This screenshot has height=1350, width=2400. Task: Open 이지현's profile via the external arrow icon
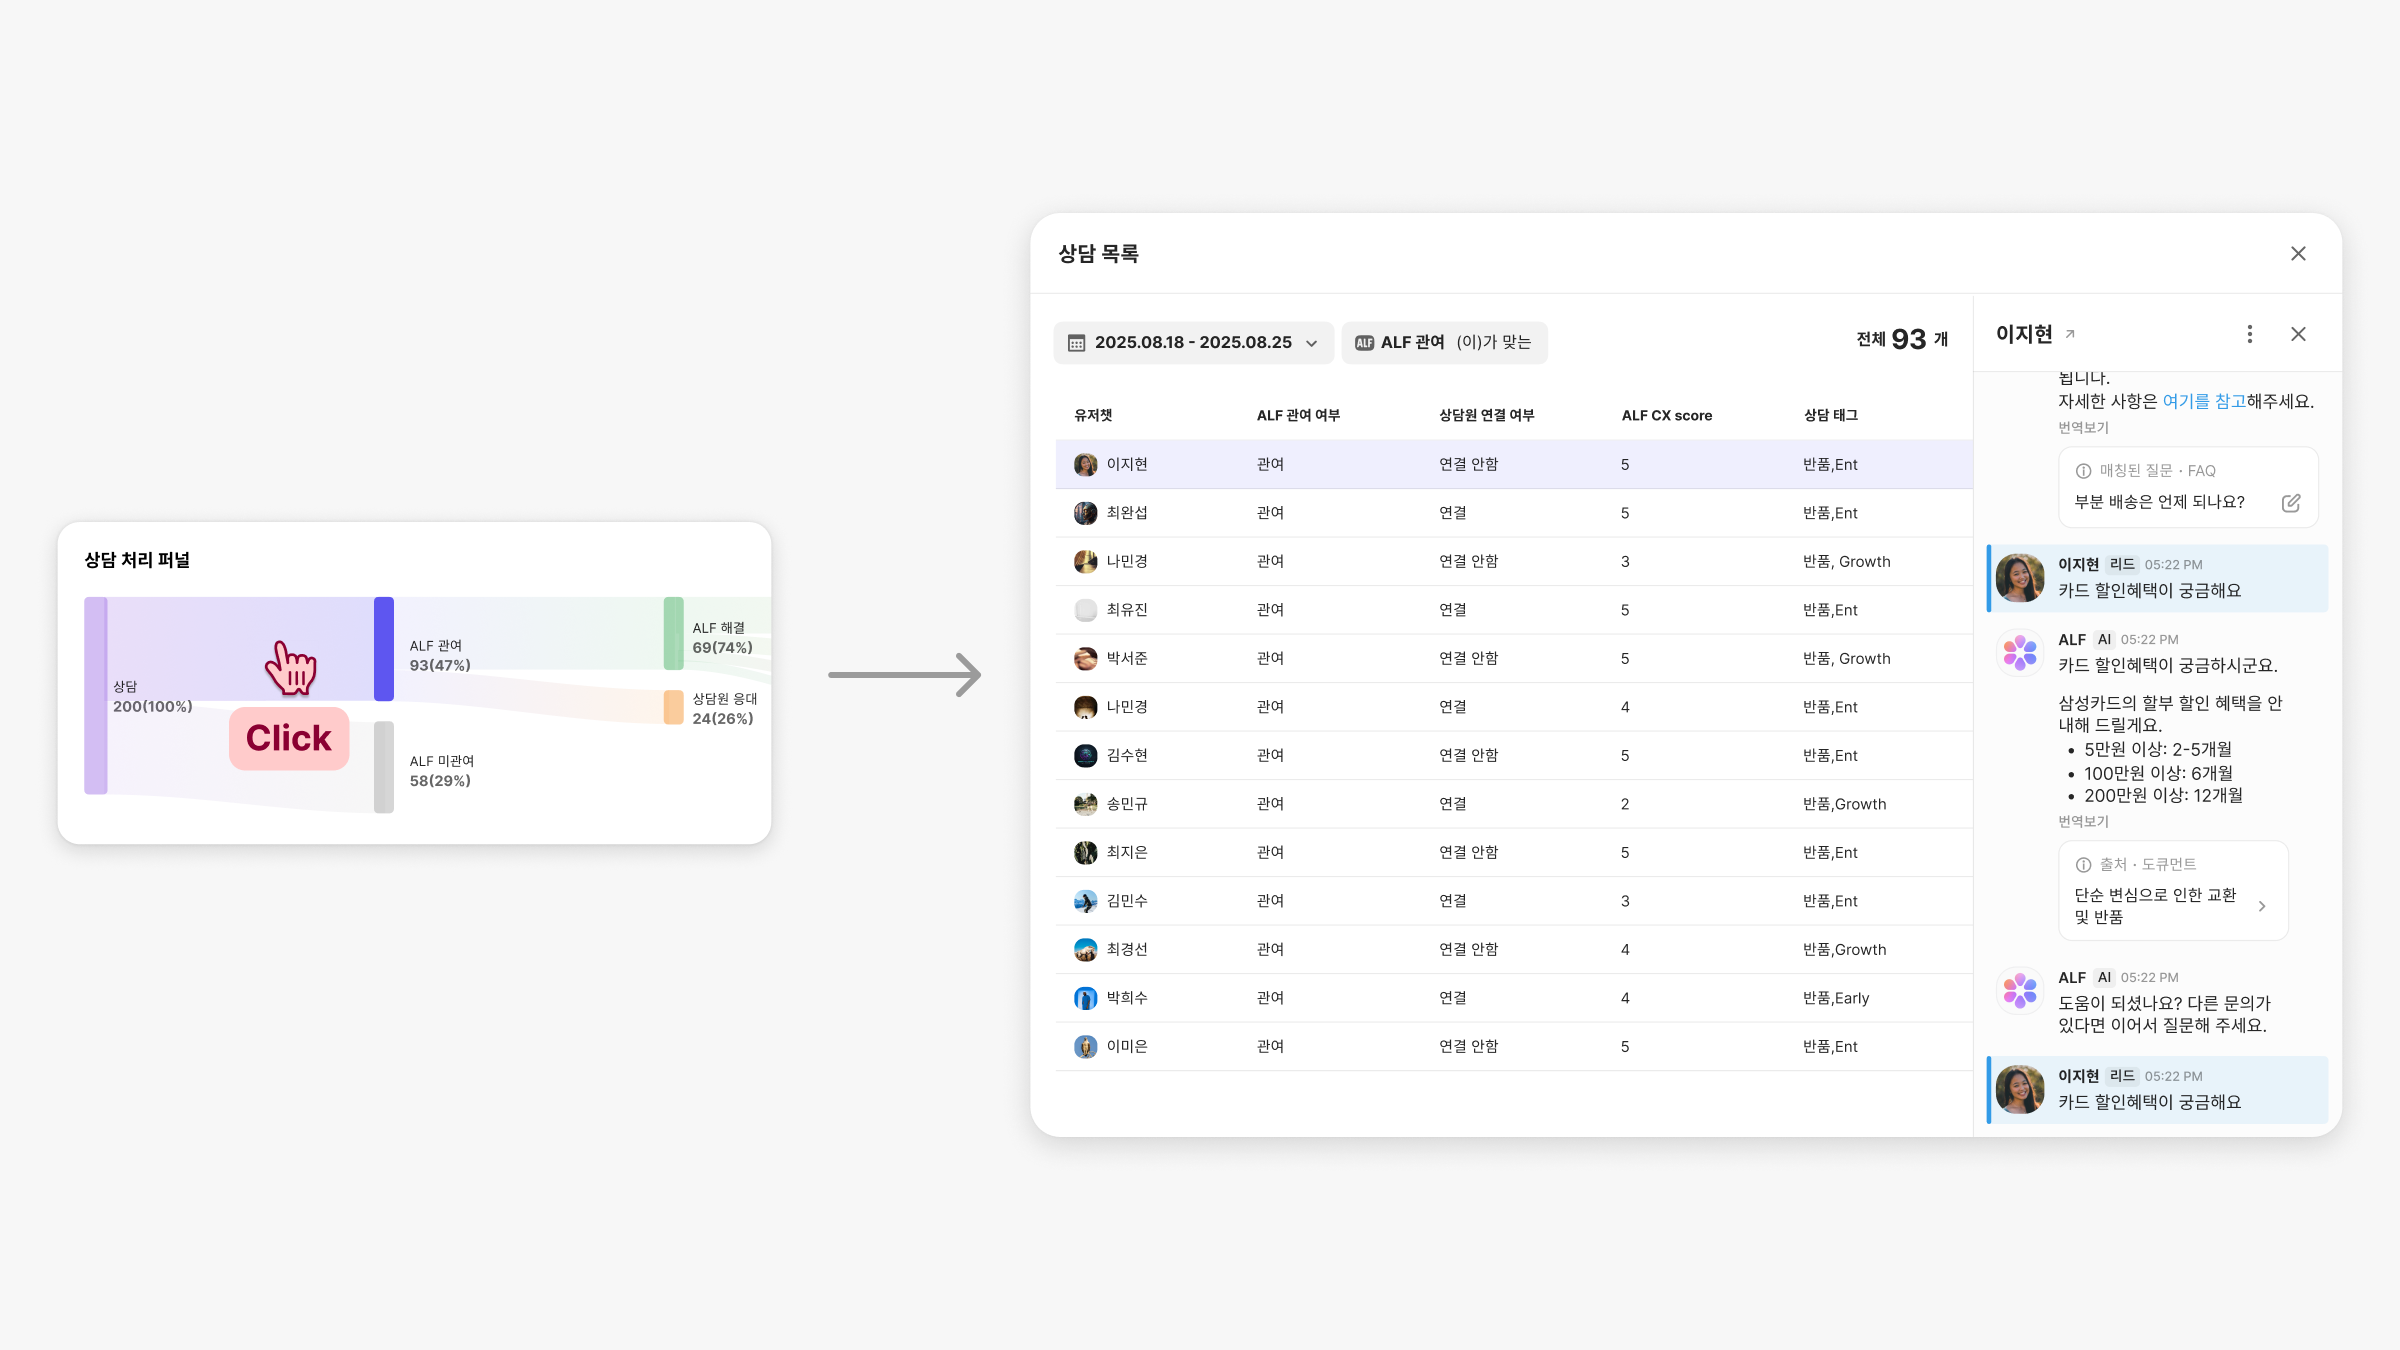pos(2070,334)
